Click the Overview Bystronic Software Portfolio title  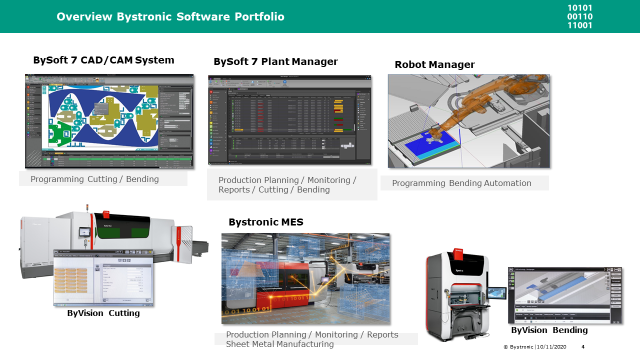tap(170, 17)
